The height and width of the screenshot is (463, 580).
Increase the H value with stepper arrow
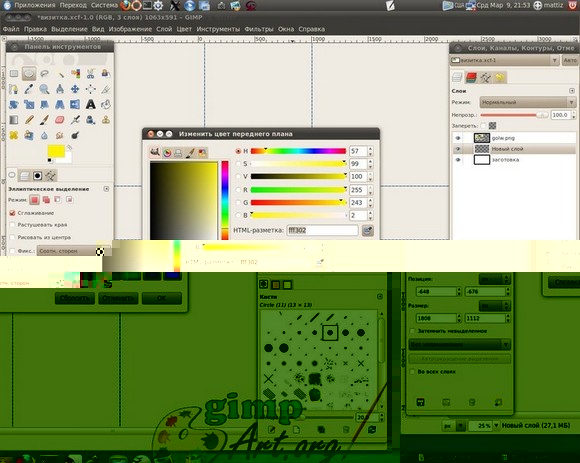[x=371, y=149]
